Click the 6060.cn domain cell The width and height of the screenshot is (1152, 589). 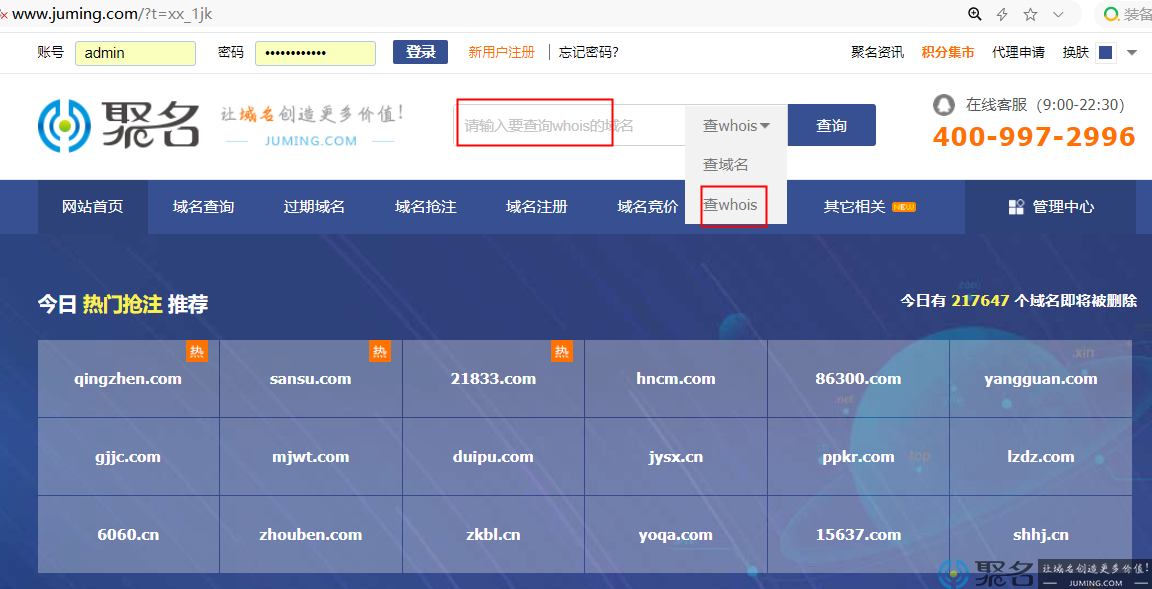[129, 535]
